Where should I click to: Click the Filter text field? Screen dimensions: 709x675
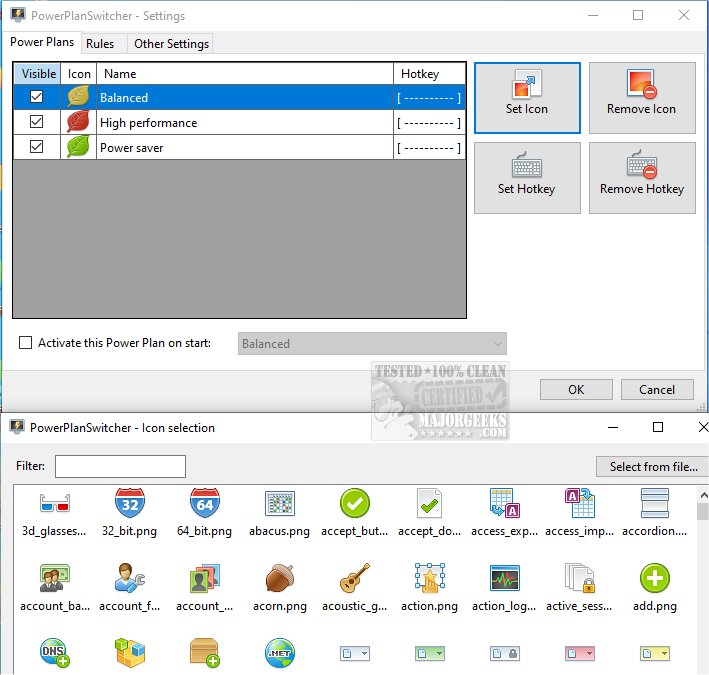tap(120, 466)
